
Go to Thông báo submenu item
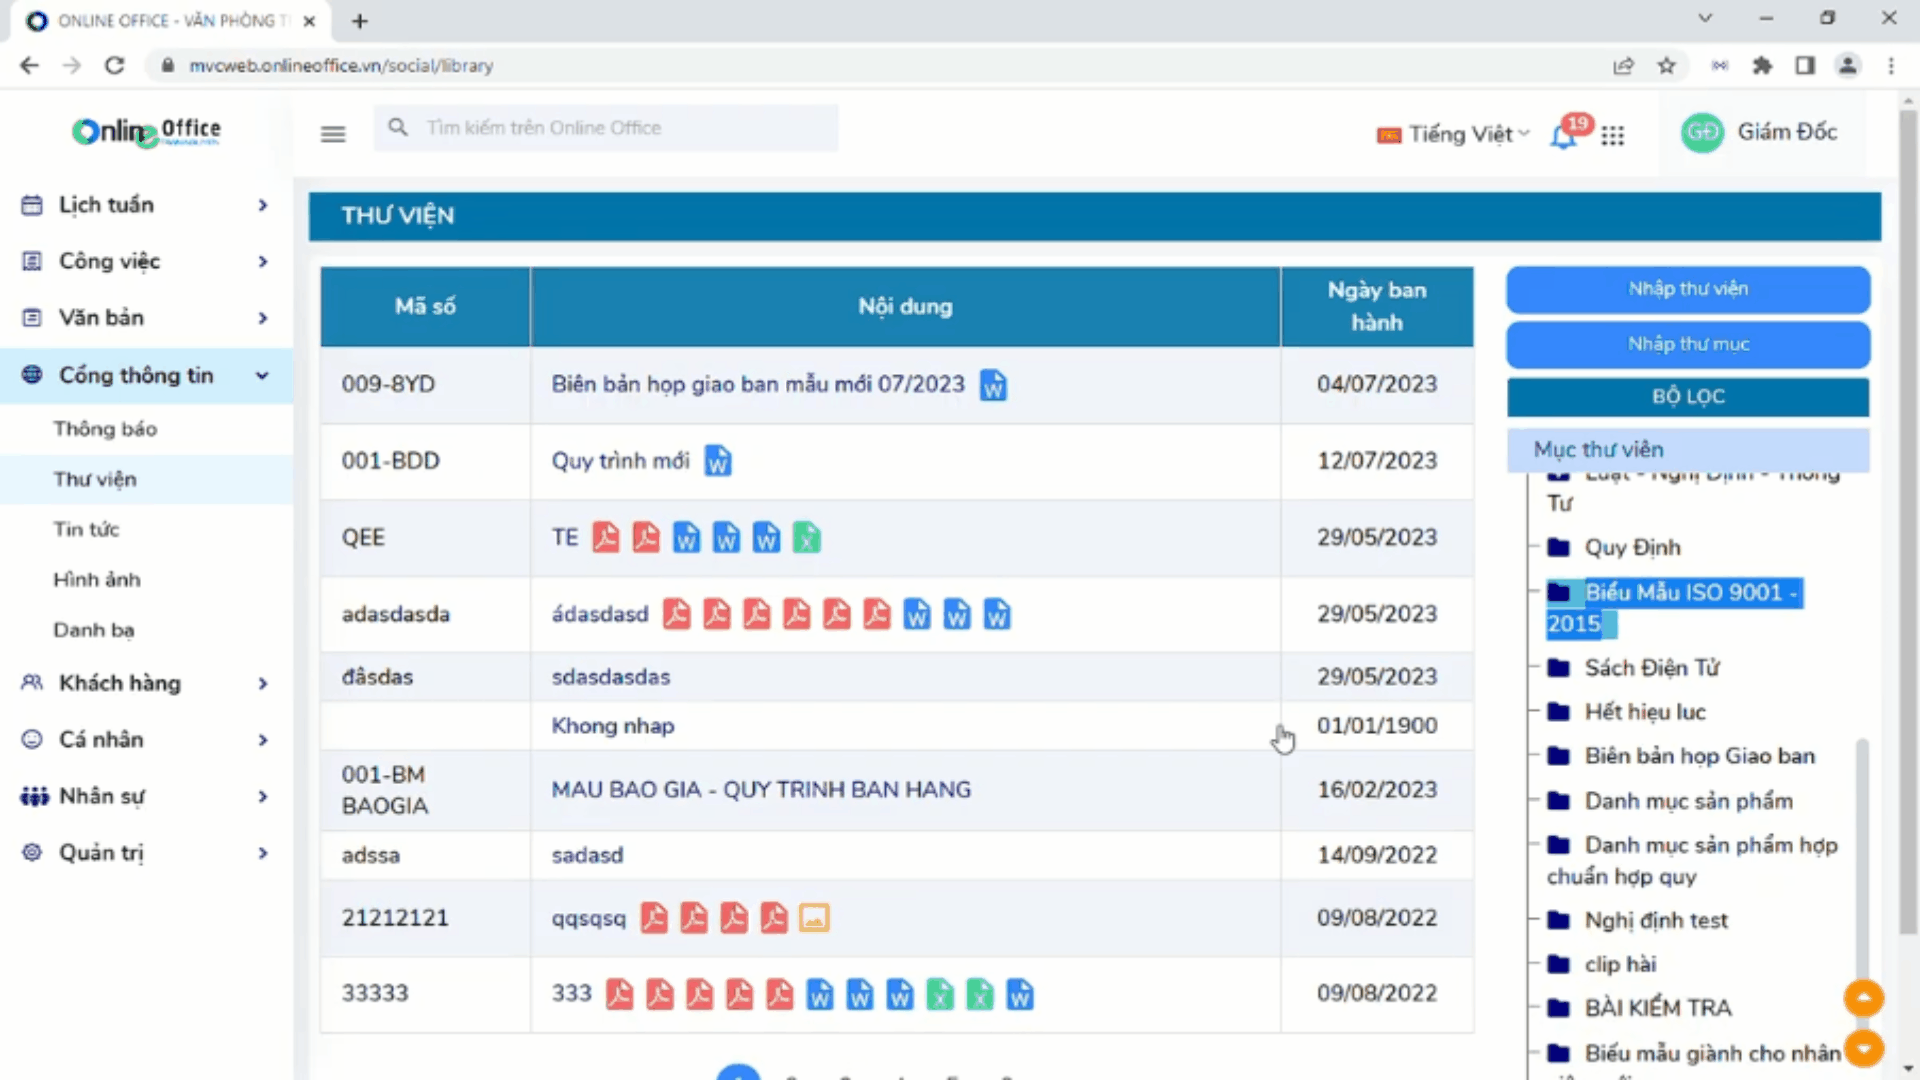coord(105,429)
